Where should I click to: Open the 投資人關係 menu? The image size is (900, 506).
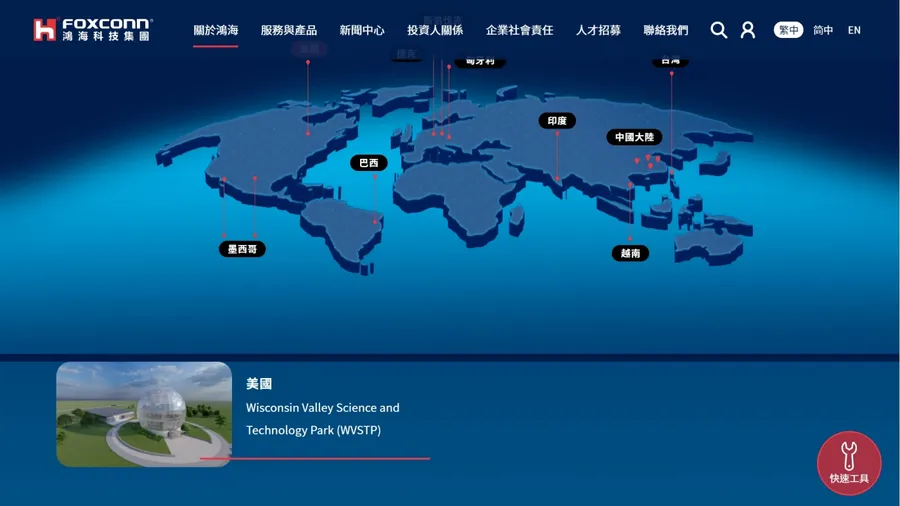pos(435,30)
